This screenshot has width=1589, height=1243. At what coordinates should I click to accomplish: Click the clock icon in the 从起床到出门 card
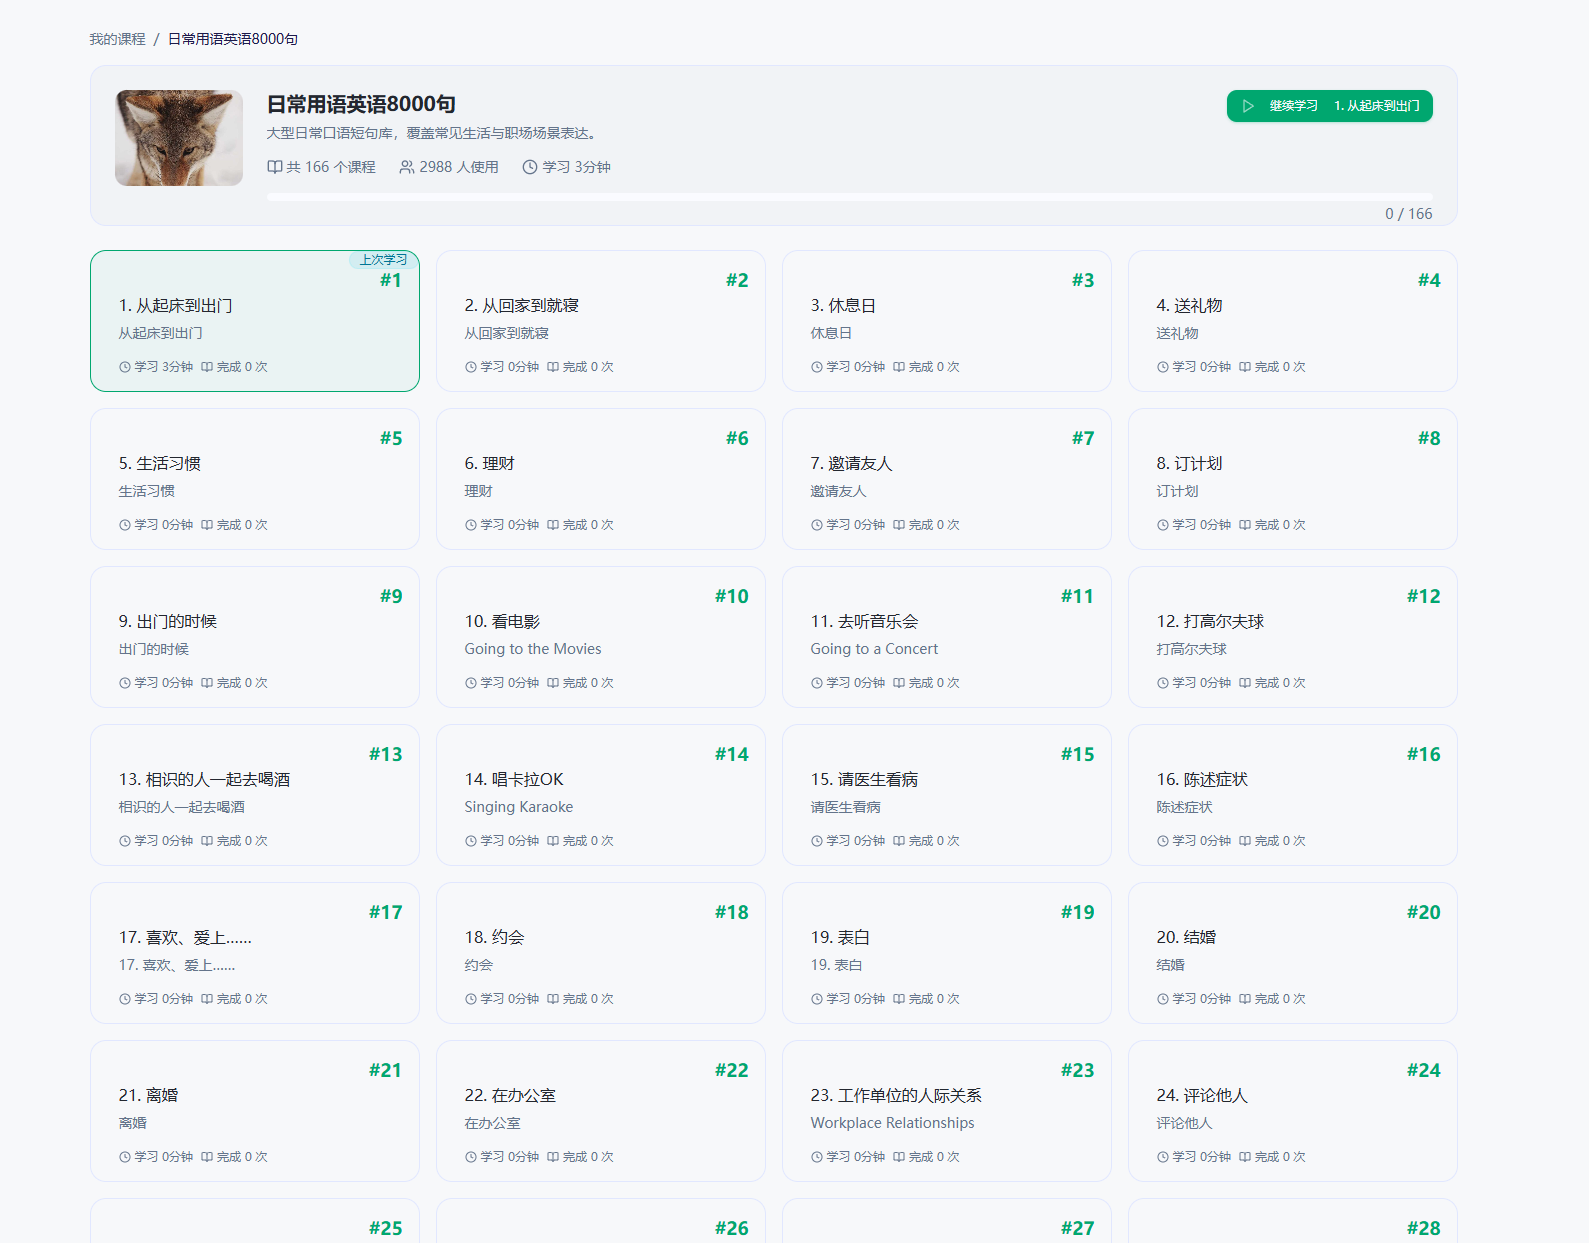pyautogui.click(x=125, y=367)
